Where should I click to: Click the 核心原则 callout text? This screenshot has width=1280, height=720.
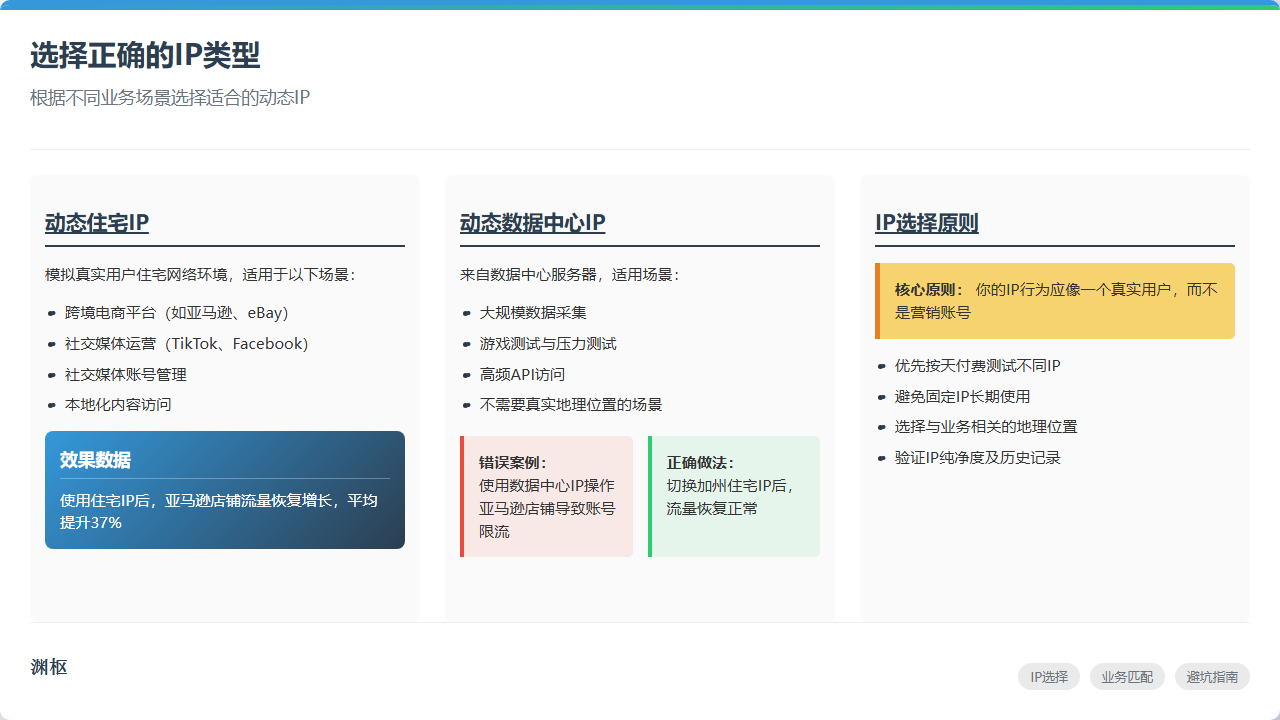(1056, 301)
